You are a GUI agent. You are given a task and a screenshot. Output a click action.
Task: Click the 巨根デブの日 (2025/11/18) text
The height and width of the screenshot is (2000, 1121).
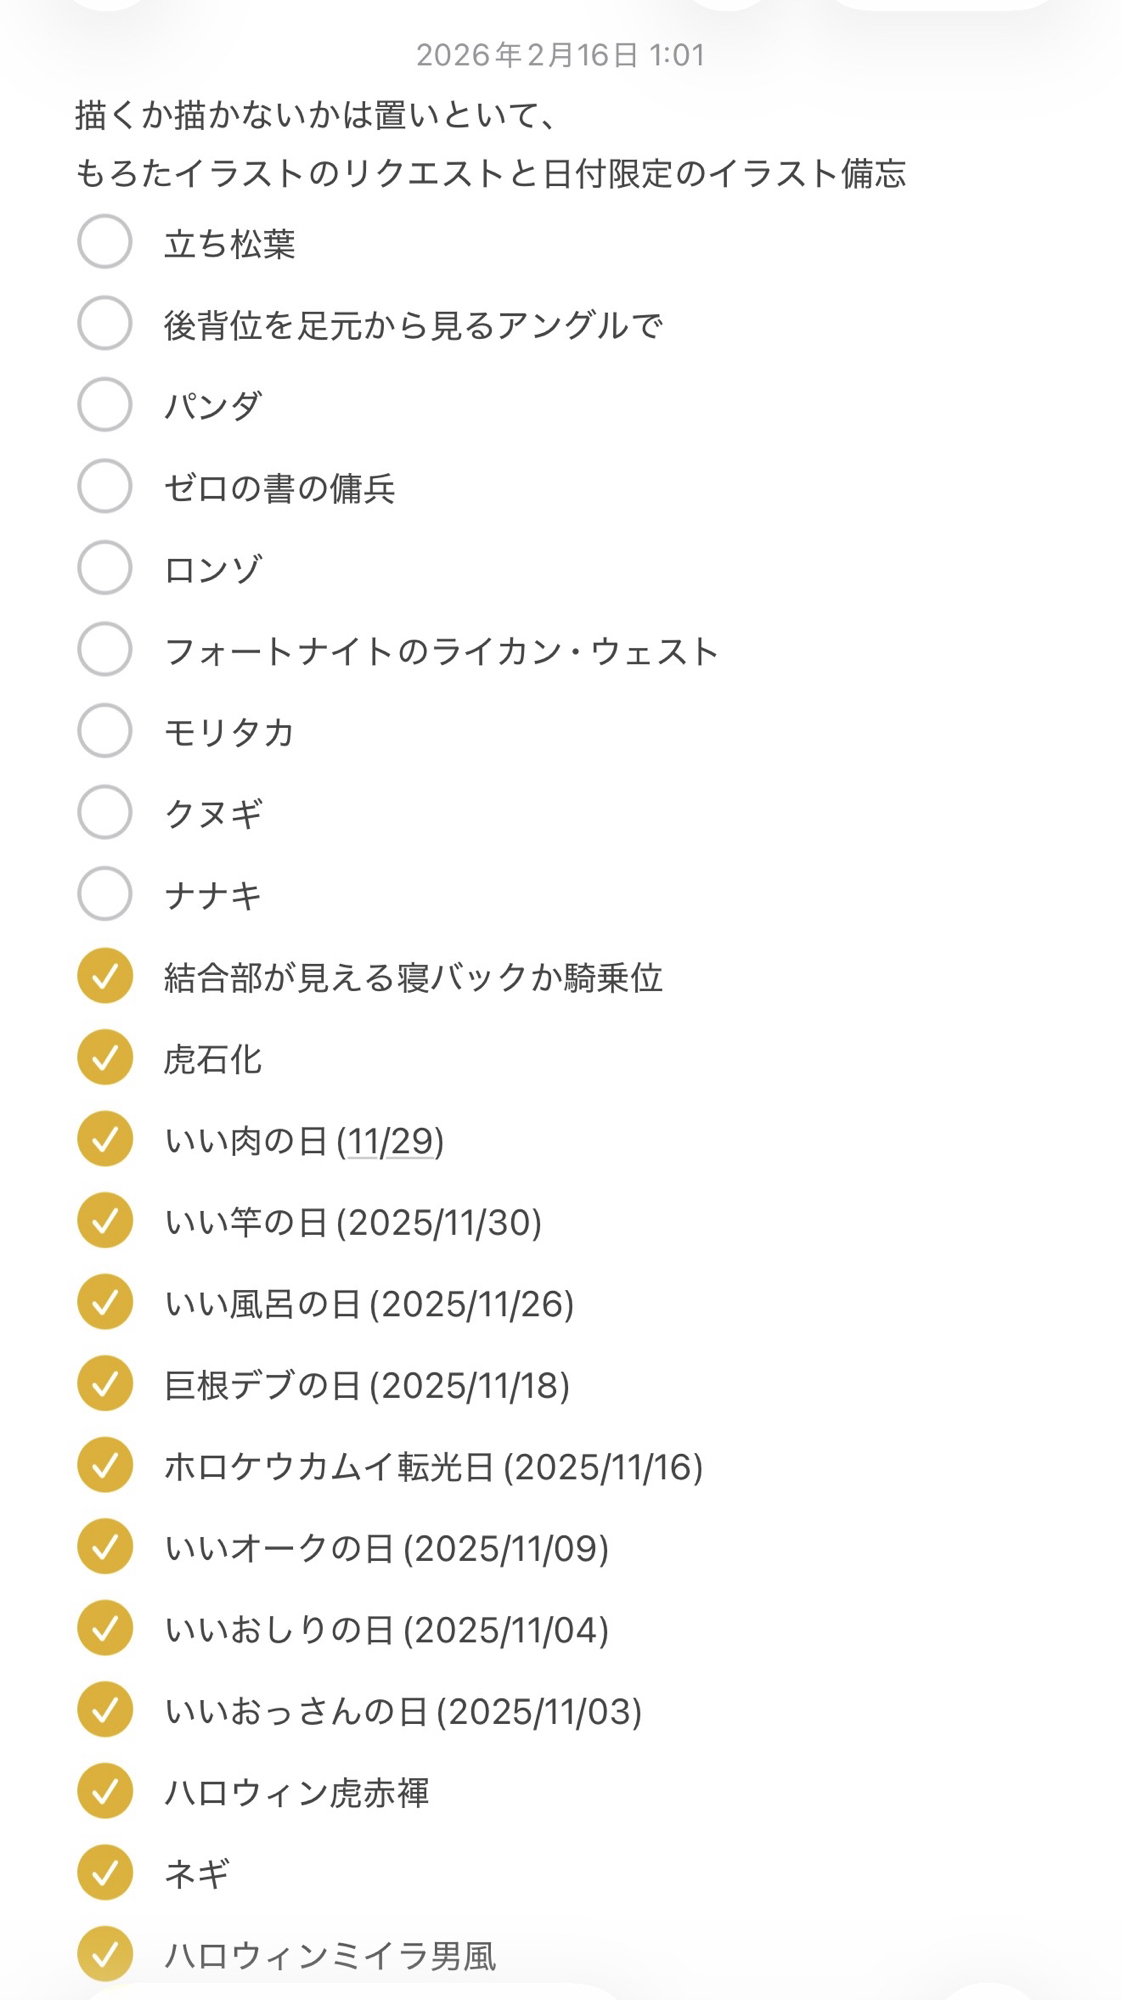pyautogui.click(x=367, y=1386)
